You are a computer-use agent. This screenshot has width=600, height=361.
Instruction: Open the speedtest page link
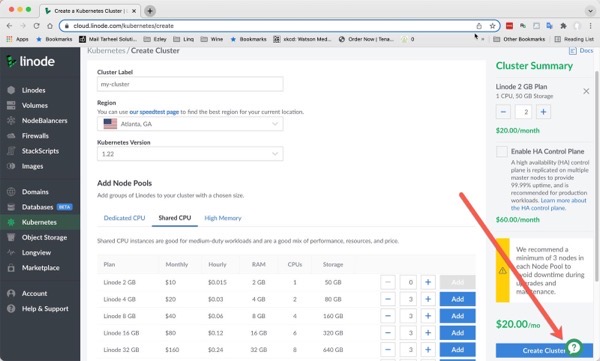coord(154,112)
